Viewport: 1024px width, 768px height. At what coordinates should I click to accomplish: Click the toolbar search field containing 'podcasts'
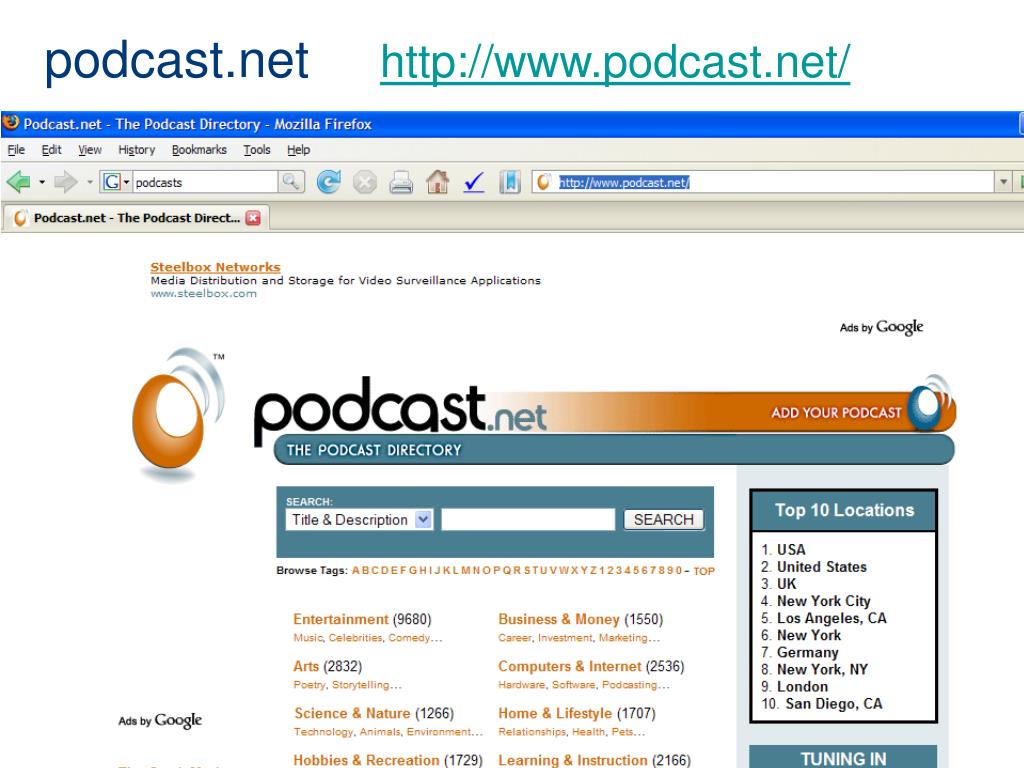tap(205, 182)
